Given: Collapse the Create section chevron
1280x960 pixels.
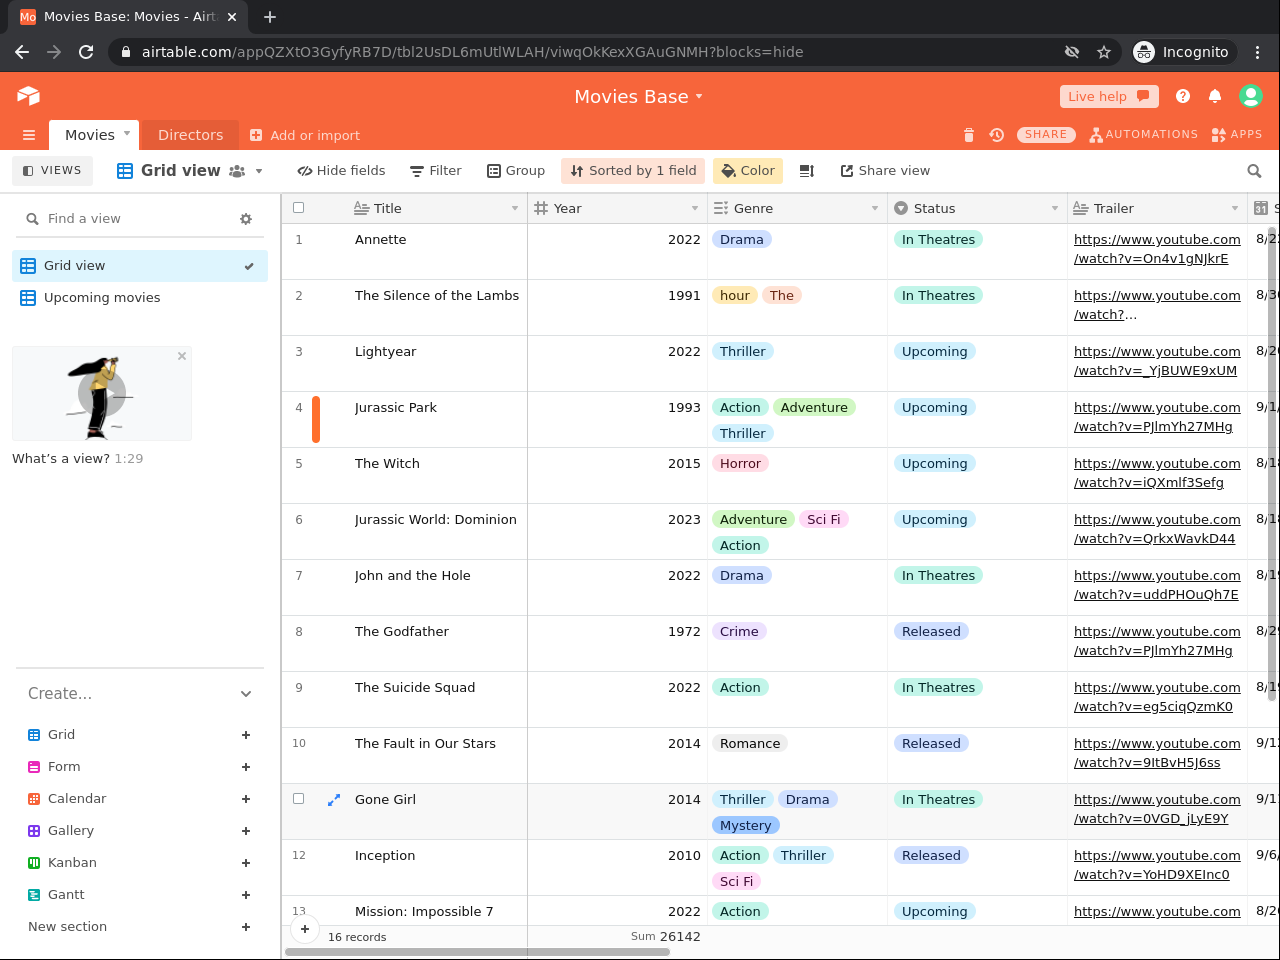Looking at the screenshot, I should point(246,694).
